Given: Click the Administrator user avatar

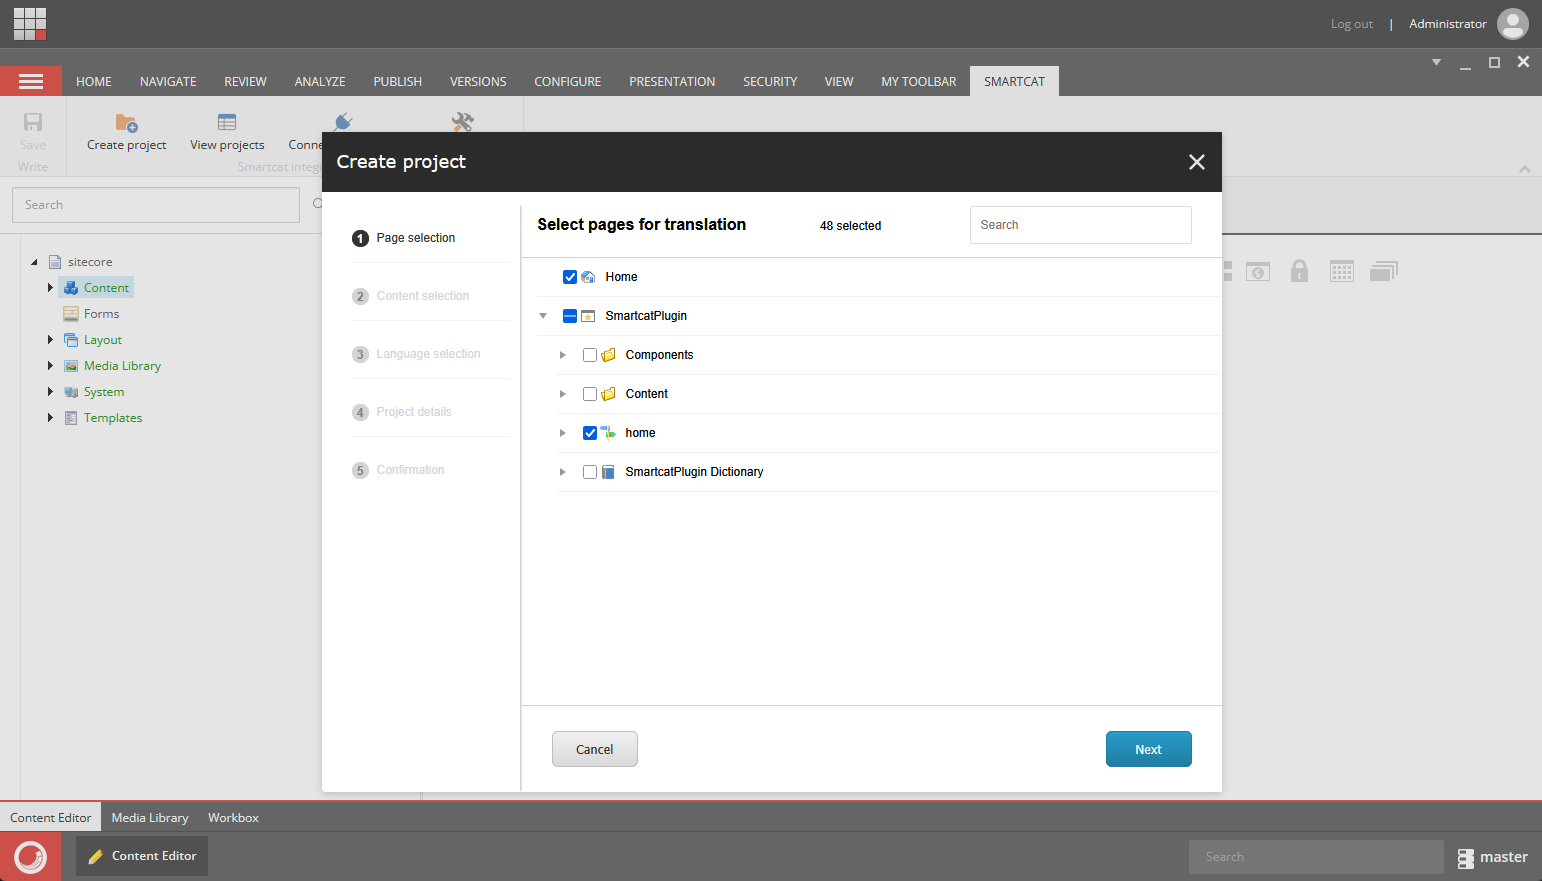Looking at the screenshot, I should click(x=1512, y=24).
